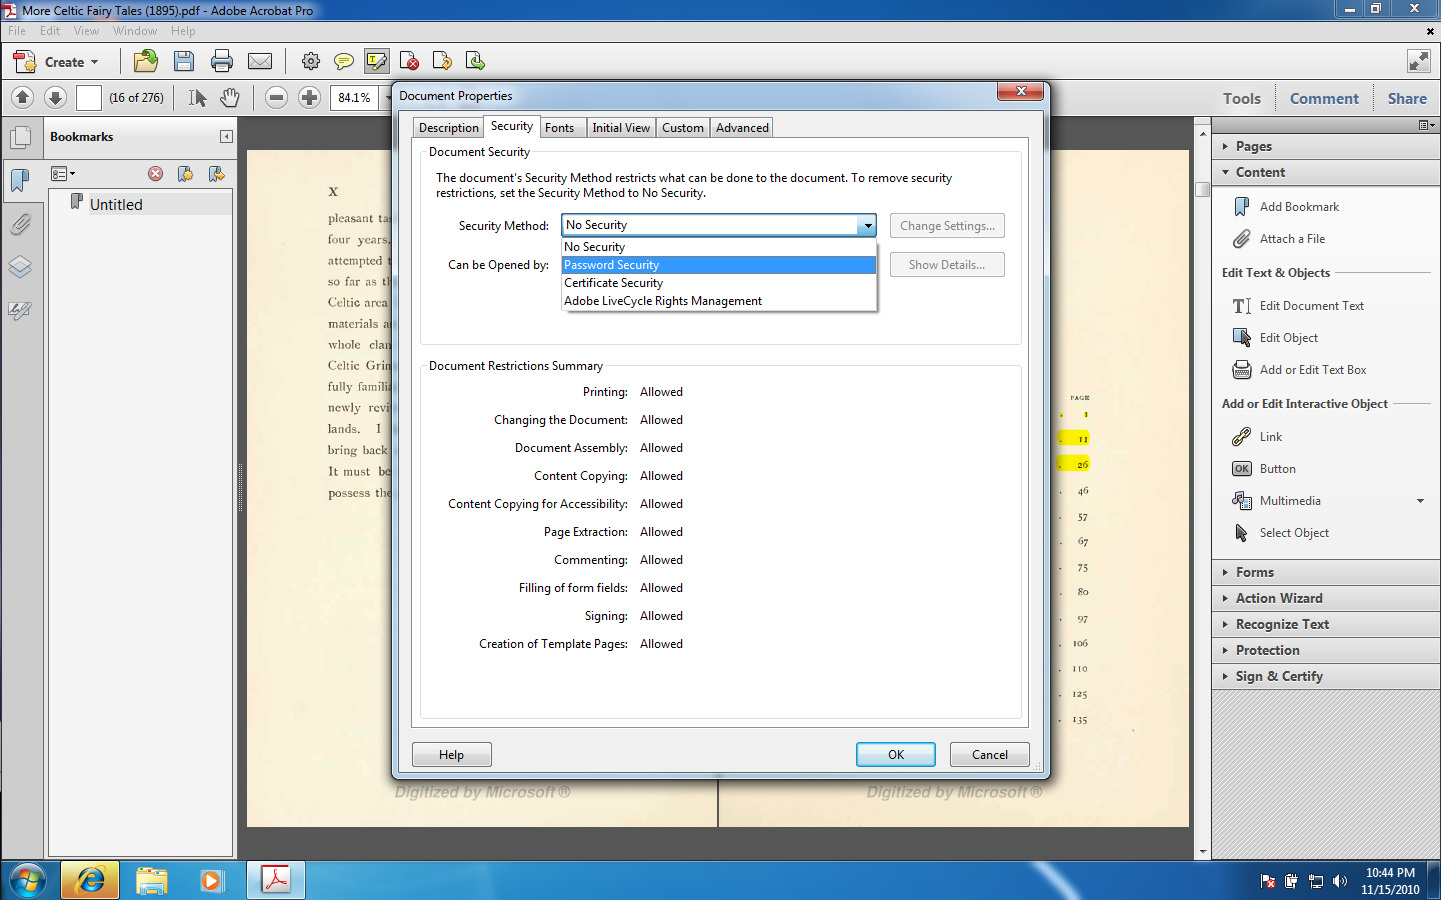Click the email envelope icon in toolbar
The height and width of the screenshot is (900, 1441).
pyautogui.click(x=260, y=61)
